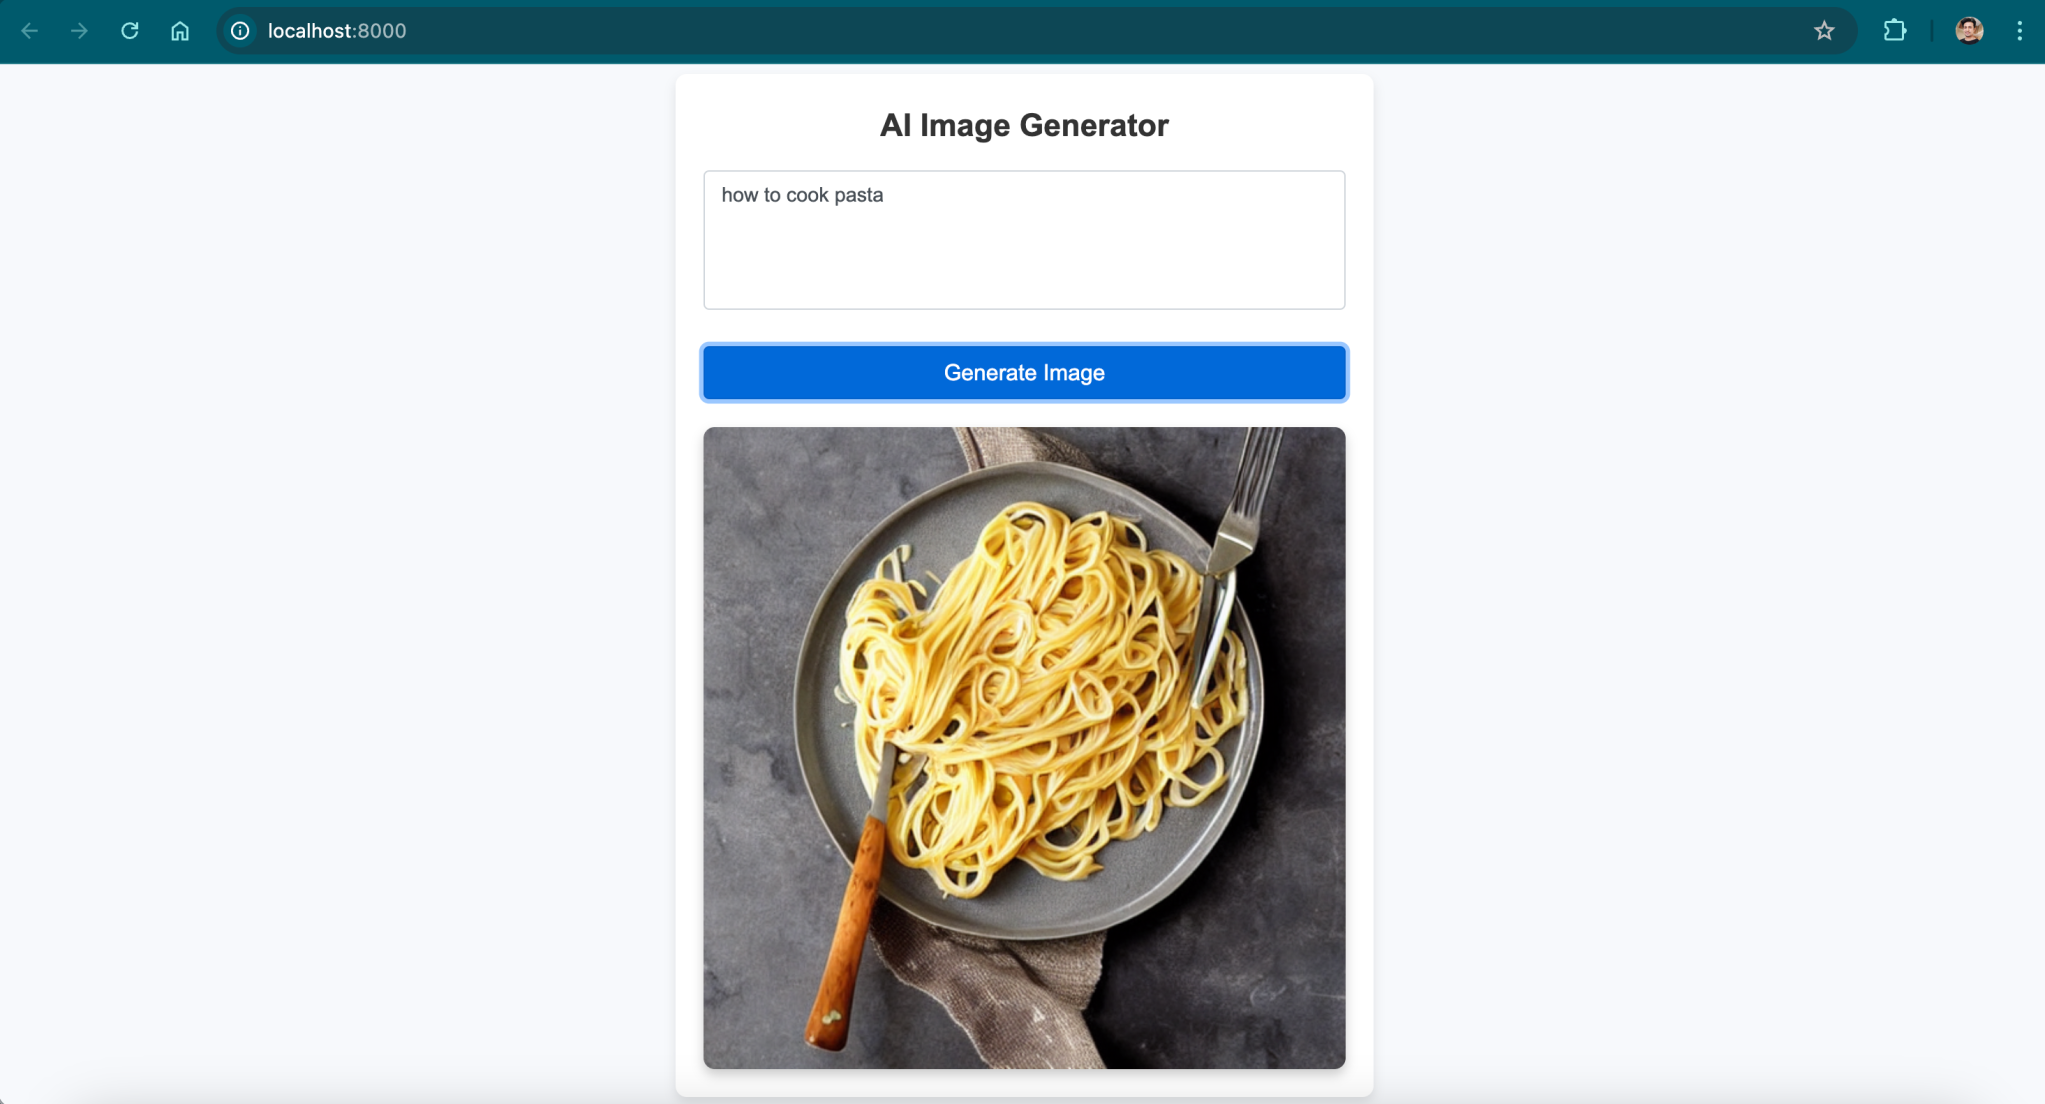This screenshot has height=1104, width=2045.
Task: Click the browser bookmark star icon
Action: (x=1826, y=31)
